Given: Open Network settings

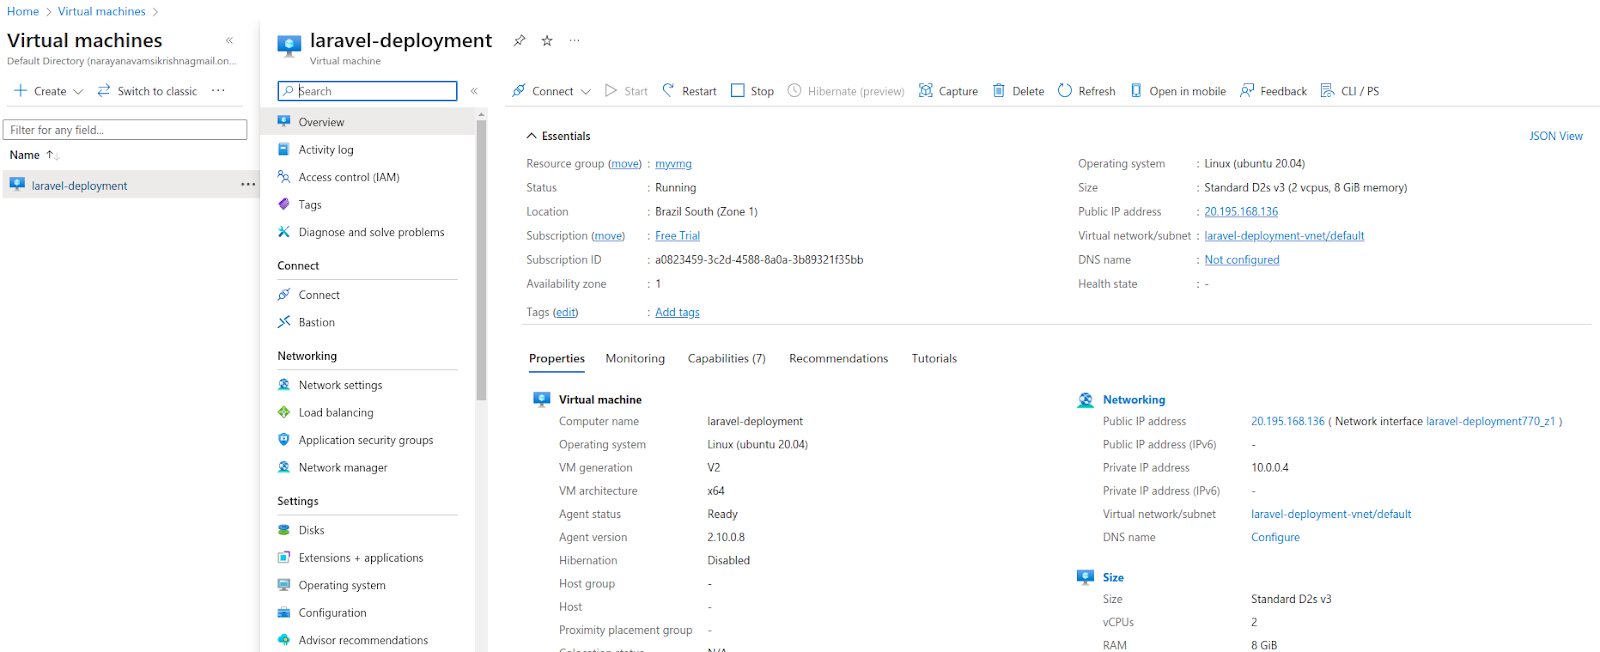Looking at the screenshot, I should coord(340,385).
